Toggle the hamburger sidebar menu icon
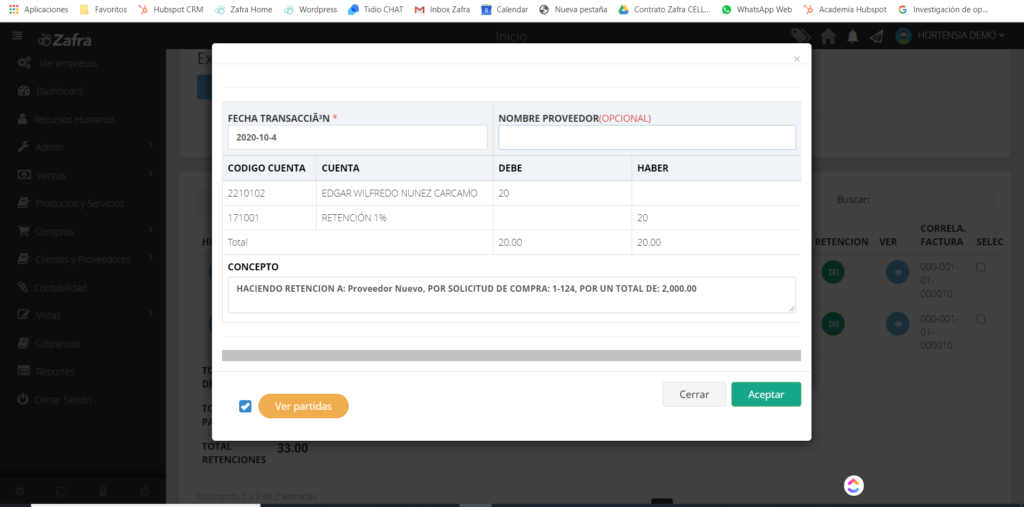The height and width of the screenshot is (507, 1024). (x=16, y=35)
